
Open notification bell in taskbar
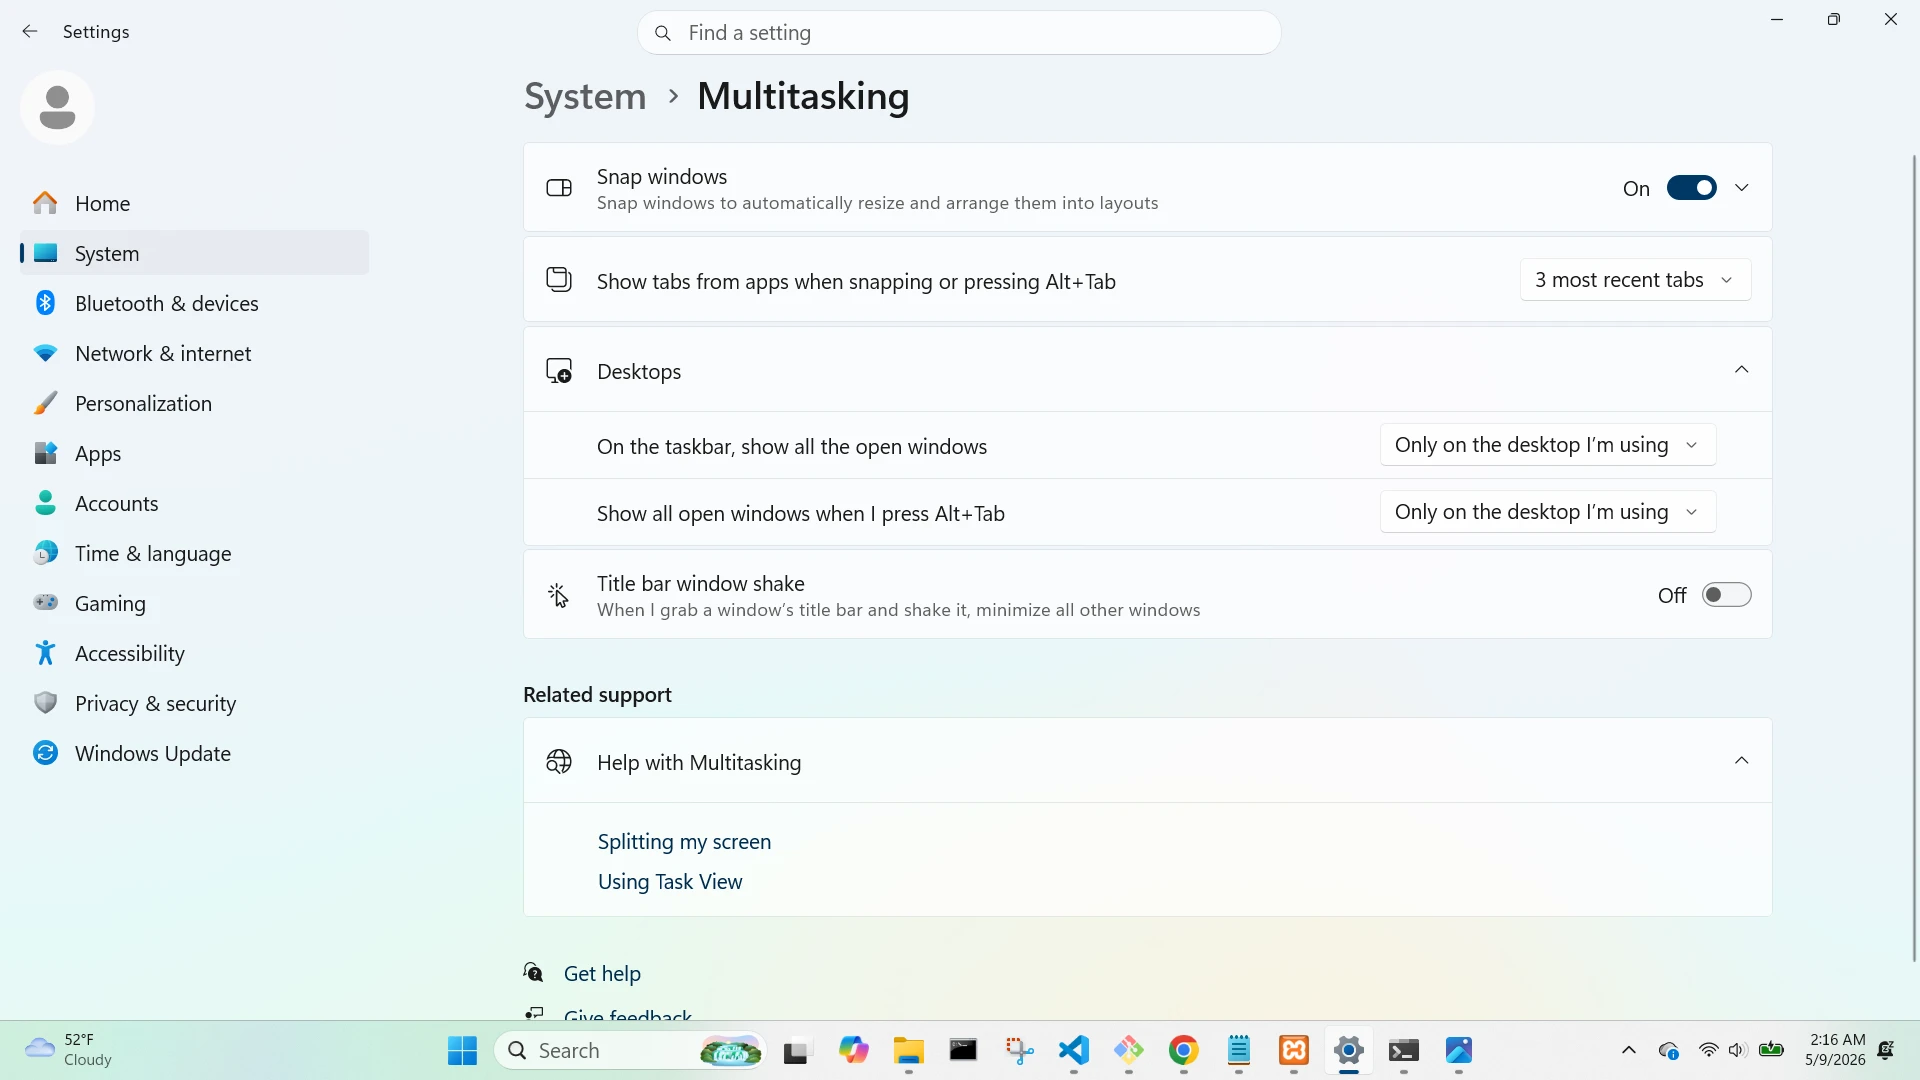click(x=1886, y=1050)
